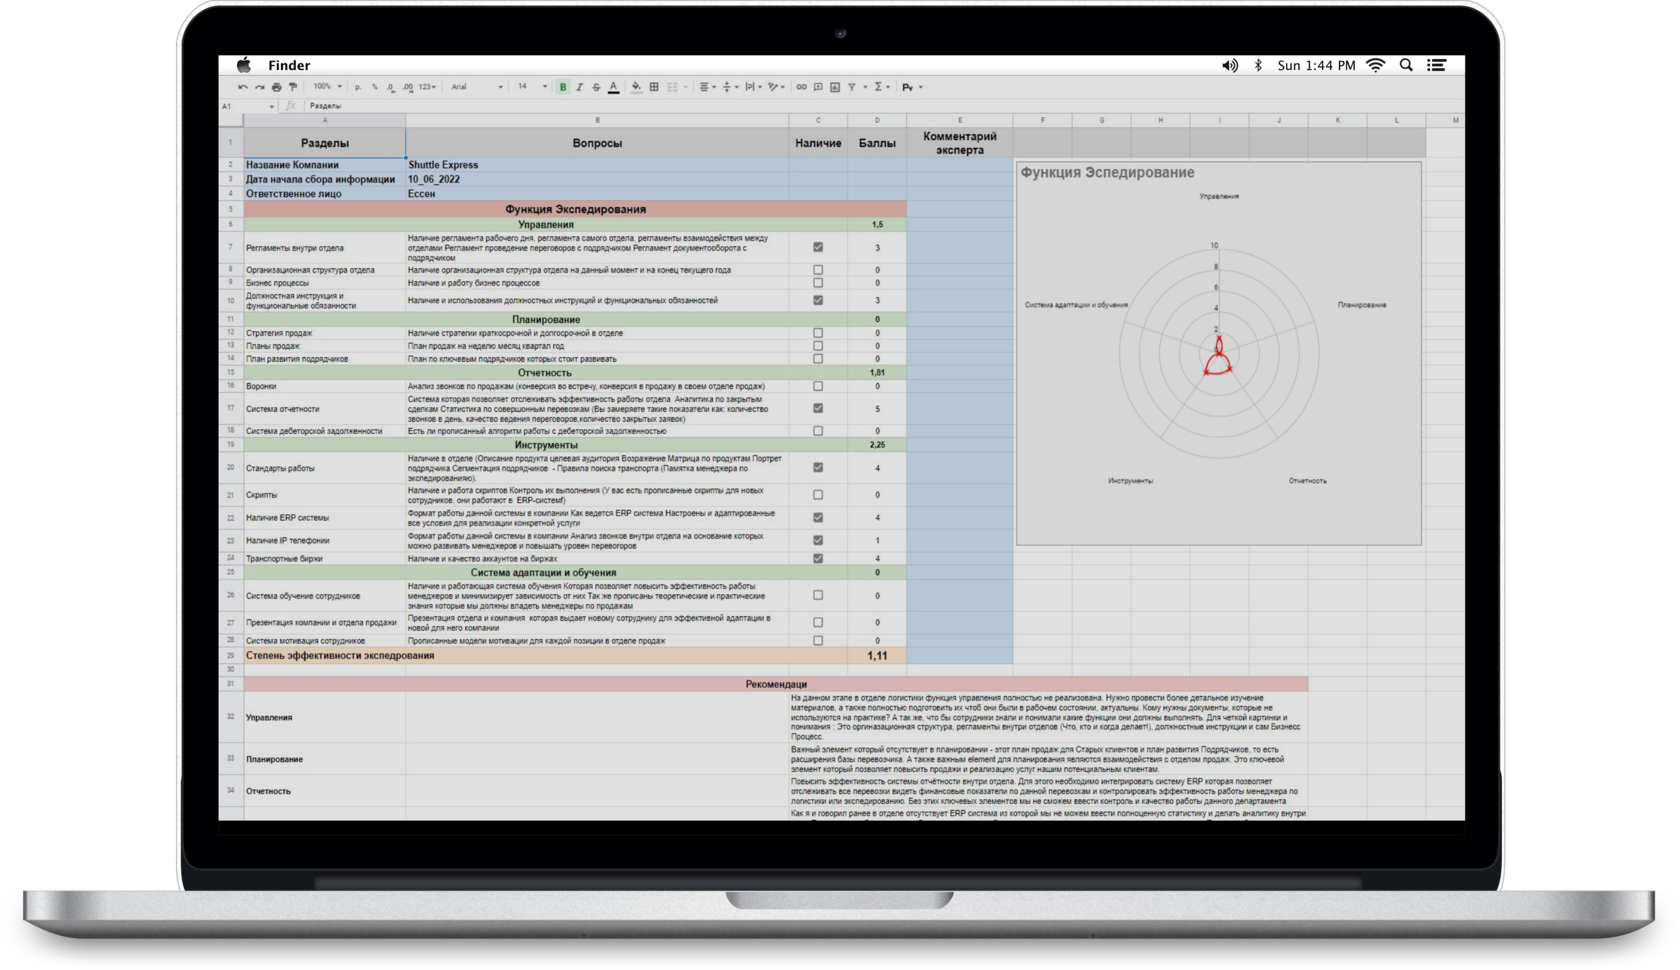
Task: Click the create filter icon
Action: pos(852,87)
